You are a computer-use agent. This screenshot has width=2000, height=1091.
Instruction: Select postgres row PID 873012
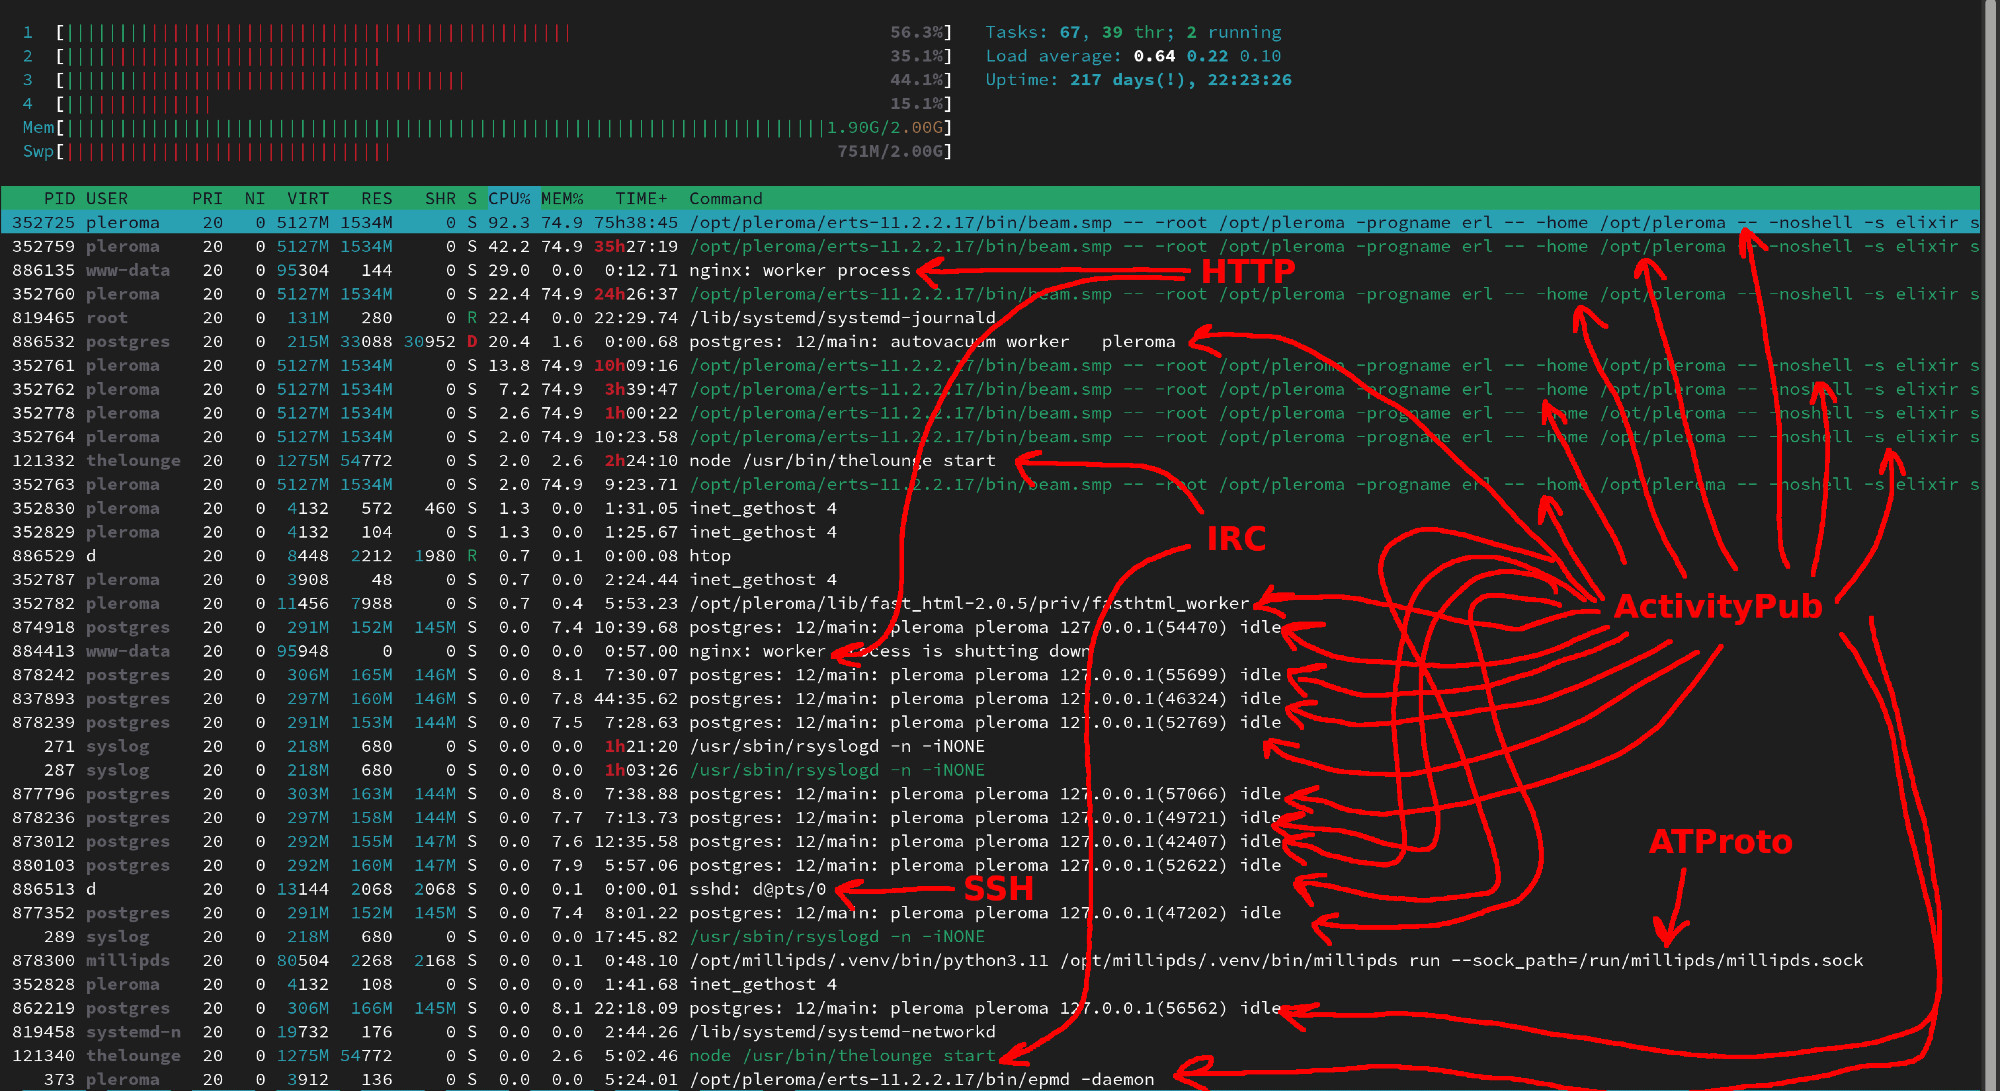[x=990, y=841]
